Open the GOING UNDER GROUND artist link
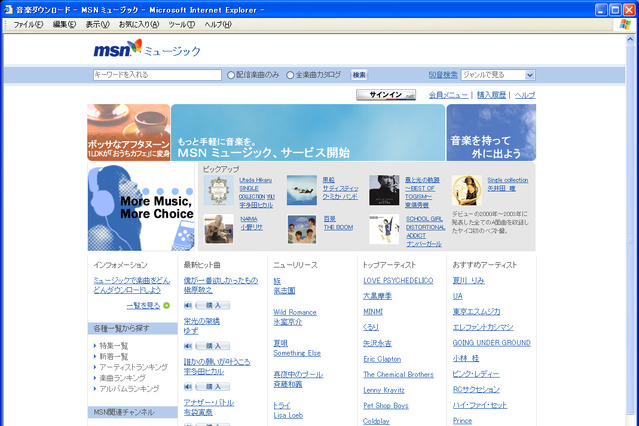The width and height of the screenshot is (639, 426). coord(491,343)
